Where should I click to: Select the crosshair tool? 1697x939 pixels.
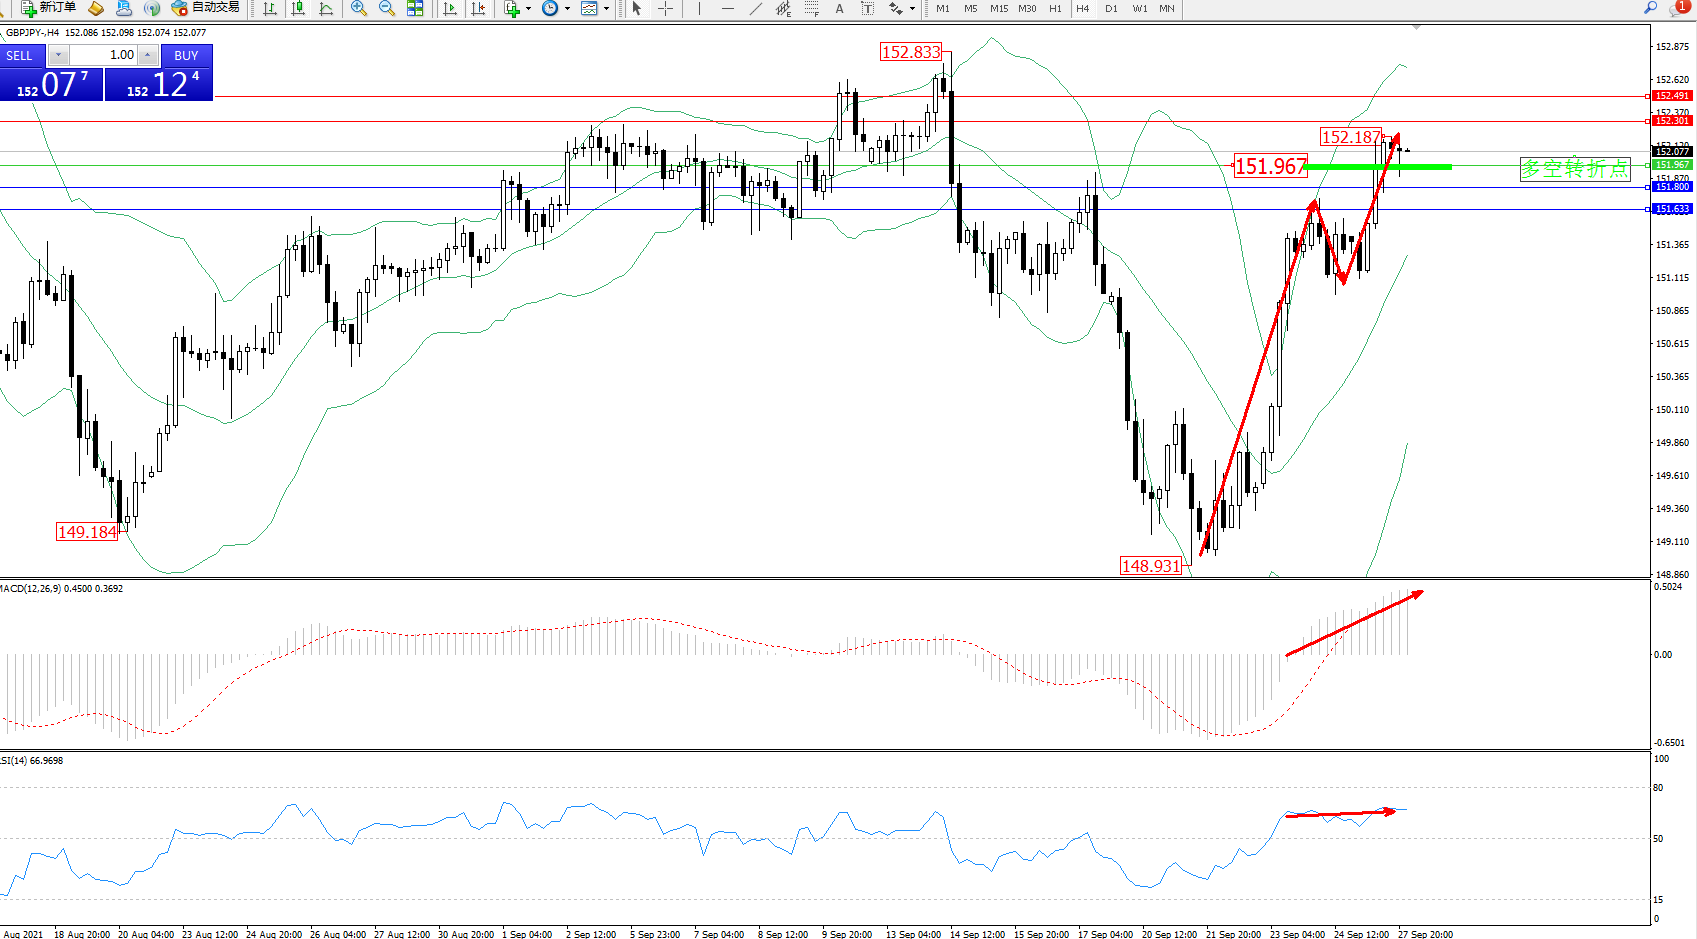665,9
